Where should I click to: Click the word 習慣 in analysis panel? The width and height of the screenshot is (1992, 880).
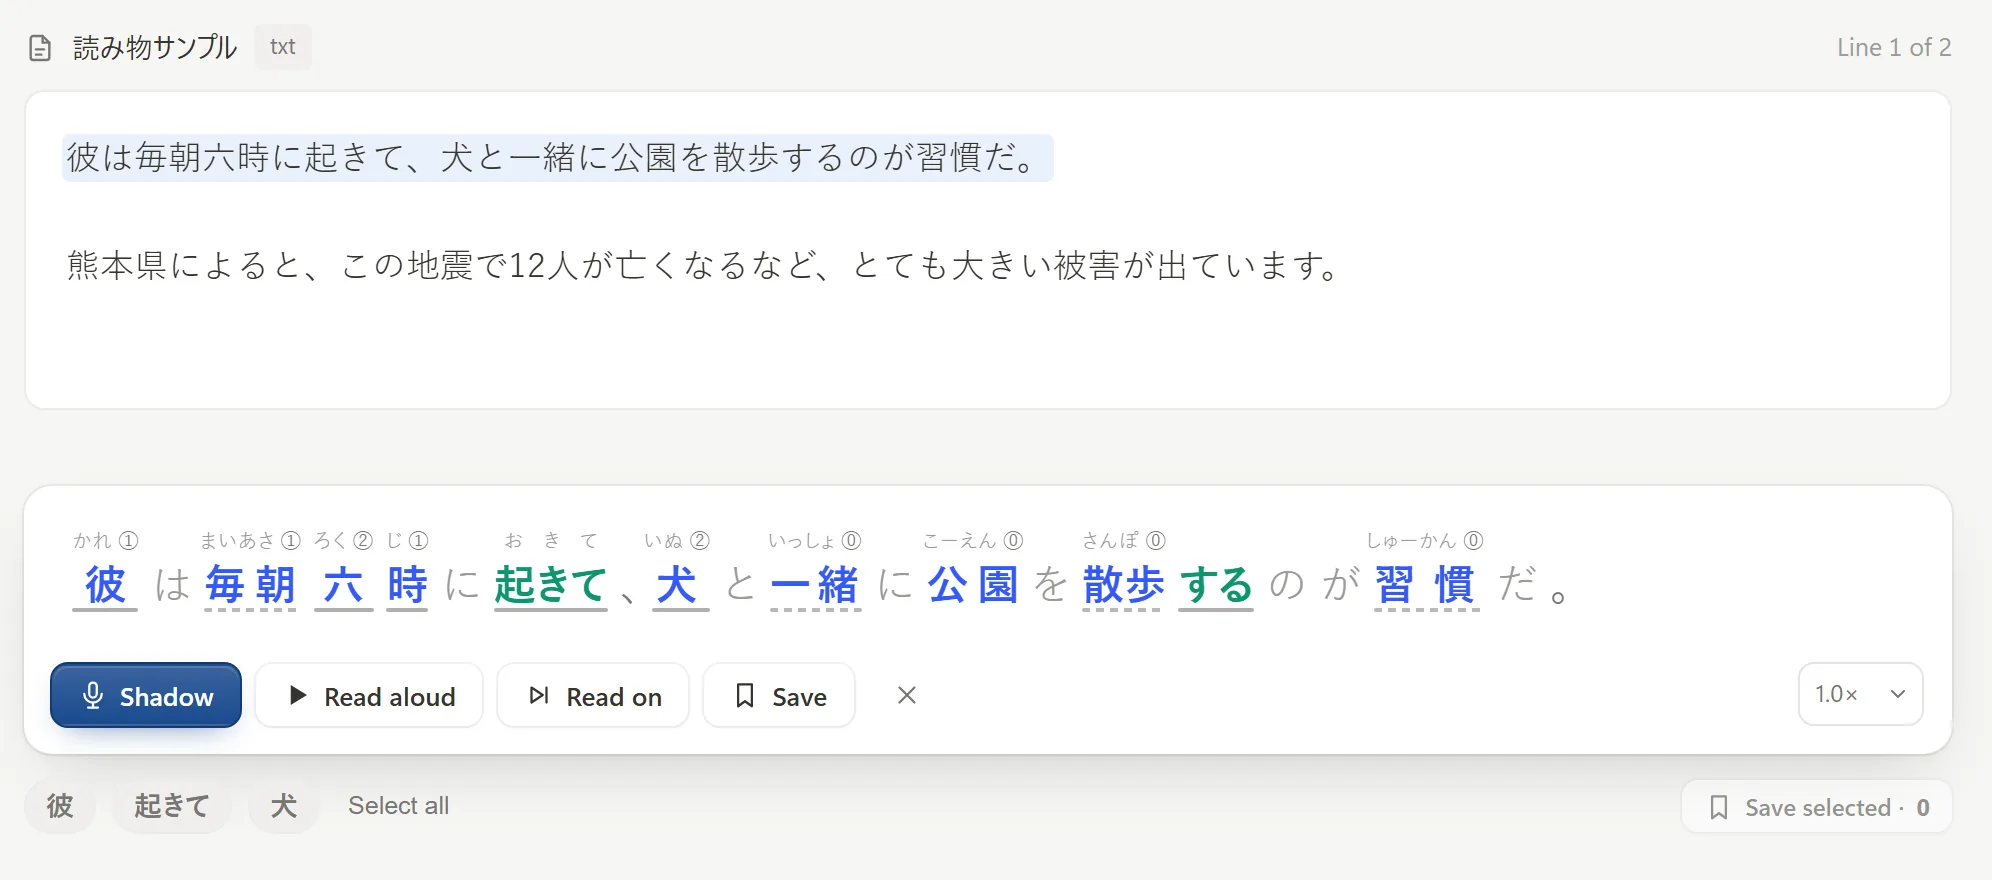[1425, 585]
